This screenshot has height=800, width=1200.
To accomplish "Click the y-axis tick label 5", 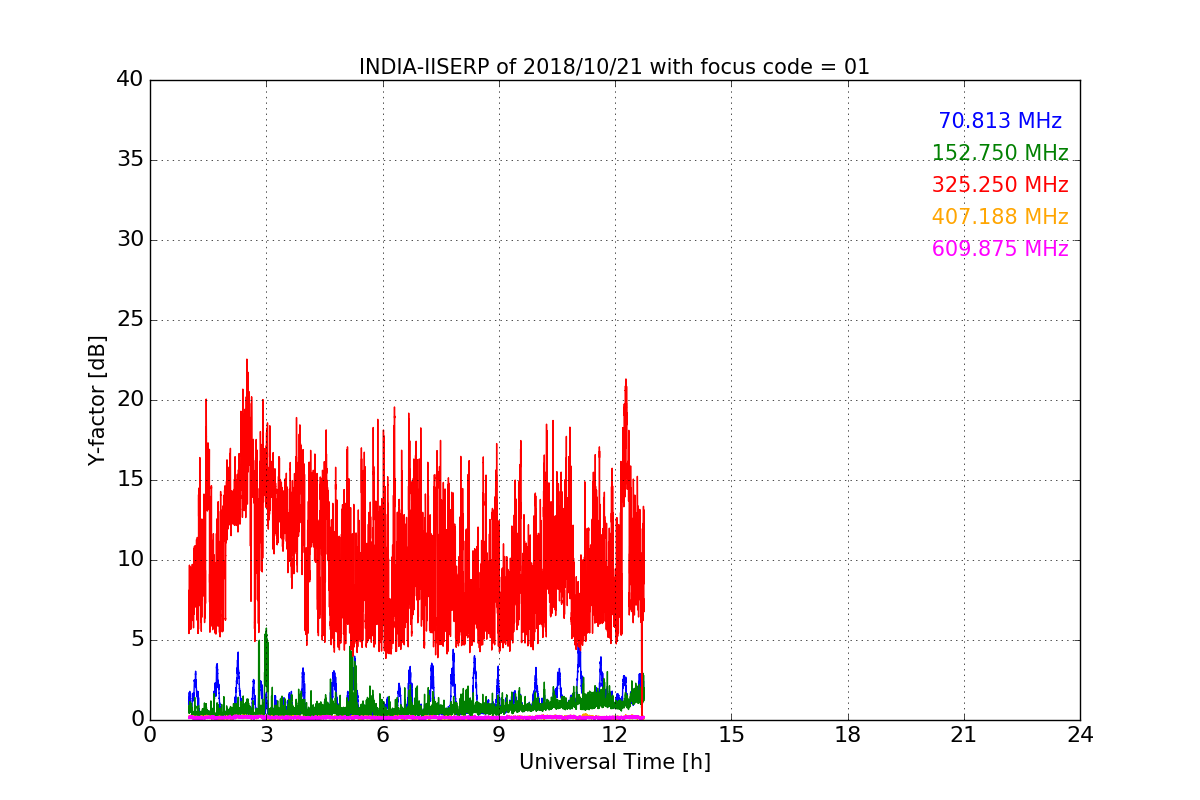I will pyautogui.click(x=137, y=640).
